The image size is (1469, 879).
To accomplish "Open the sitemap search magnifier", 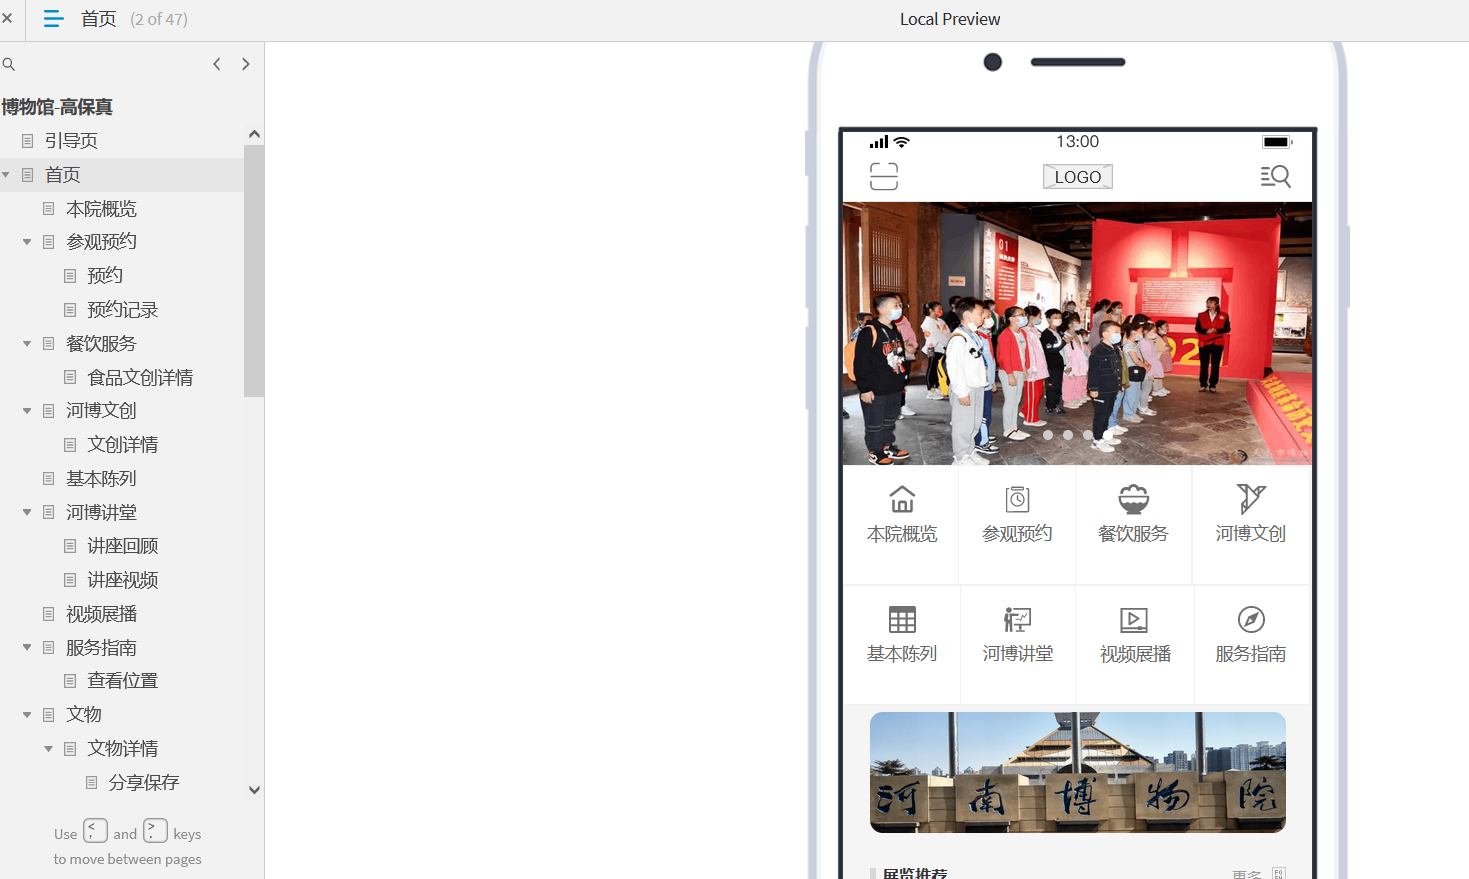I will point(8,64).
